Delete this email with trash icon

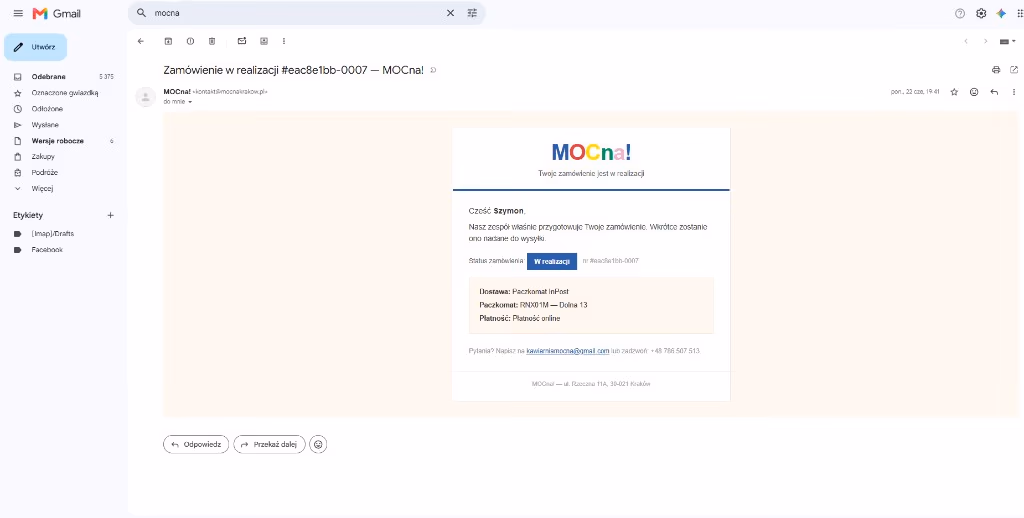click(x=212, y=41)
